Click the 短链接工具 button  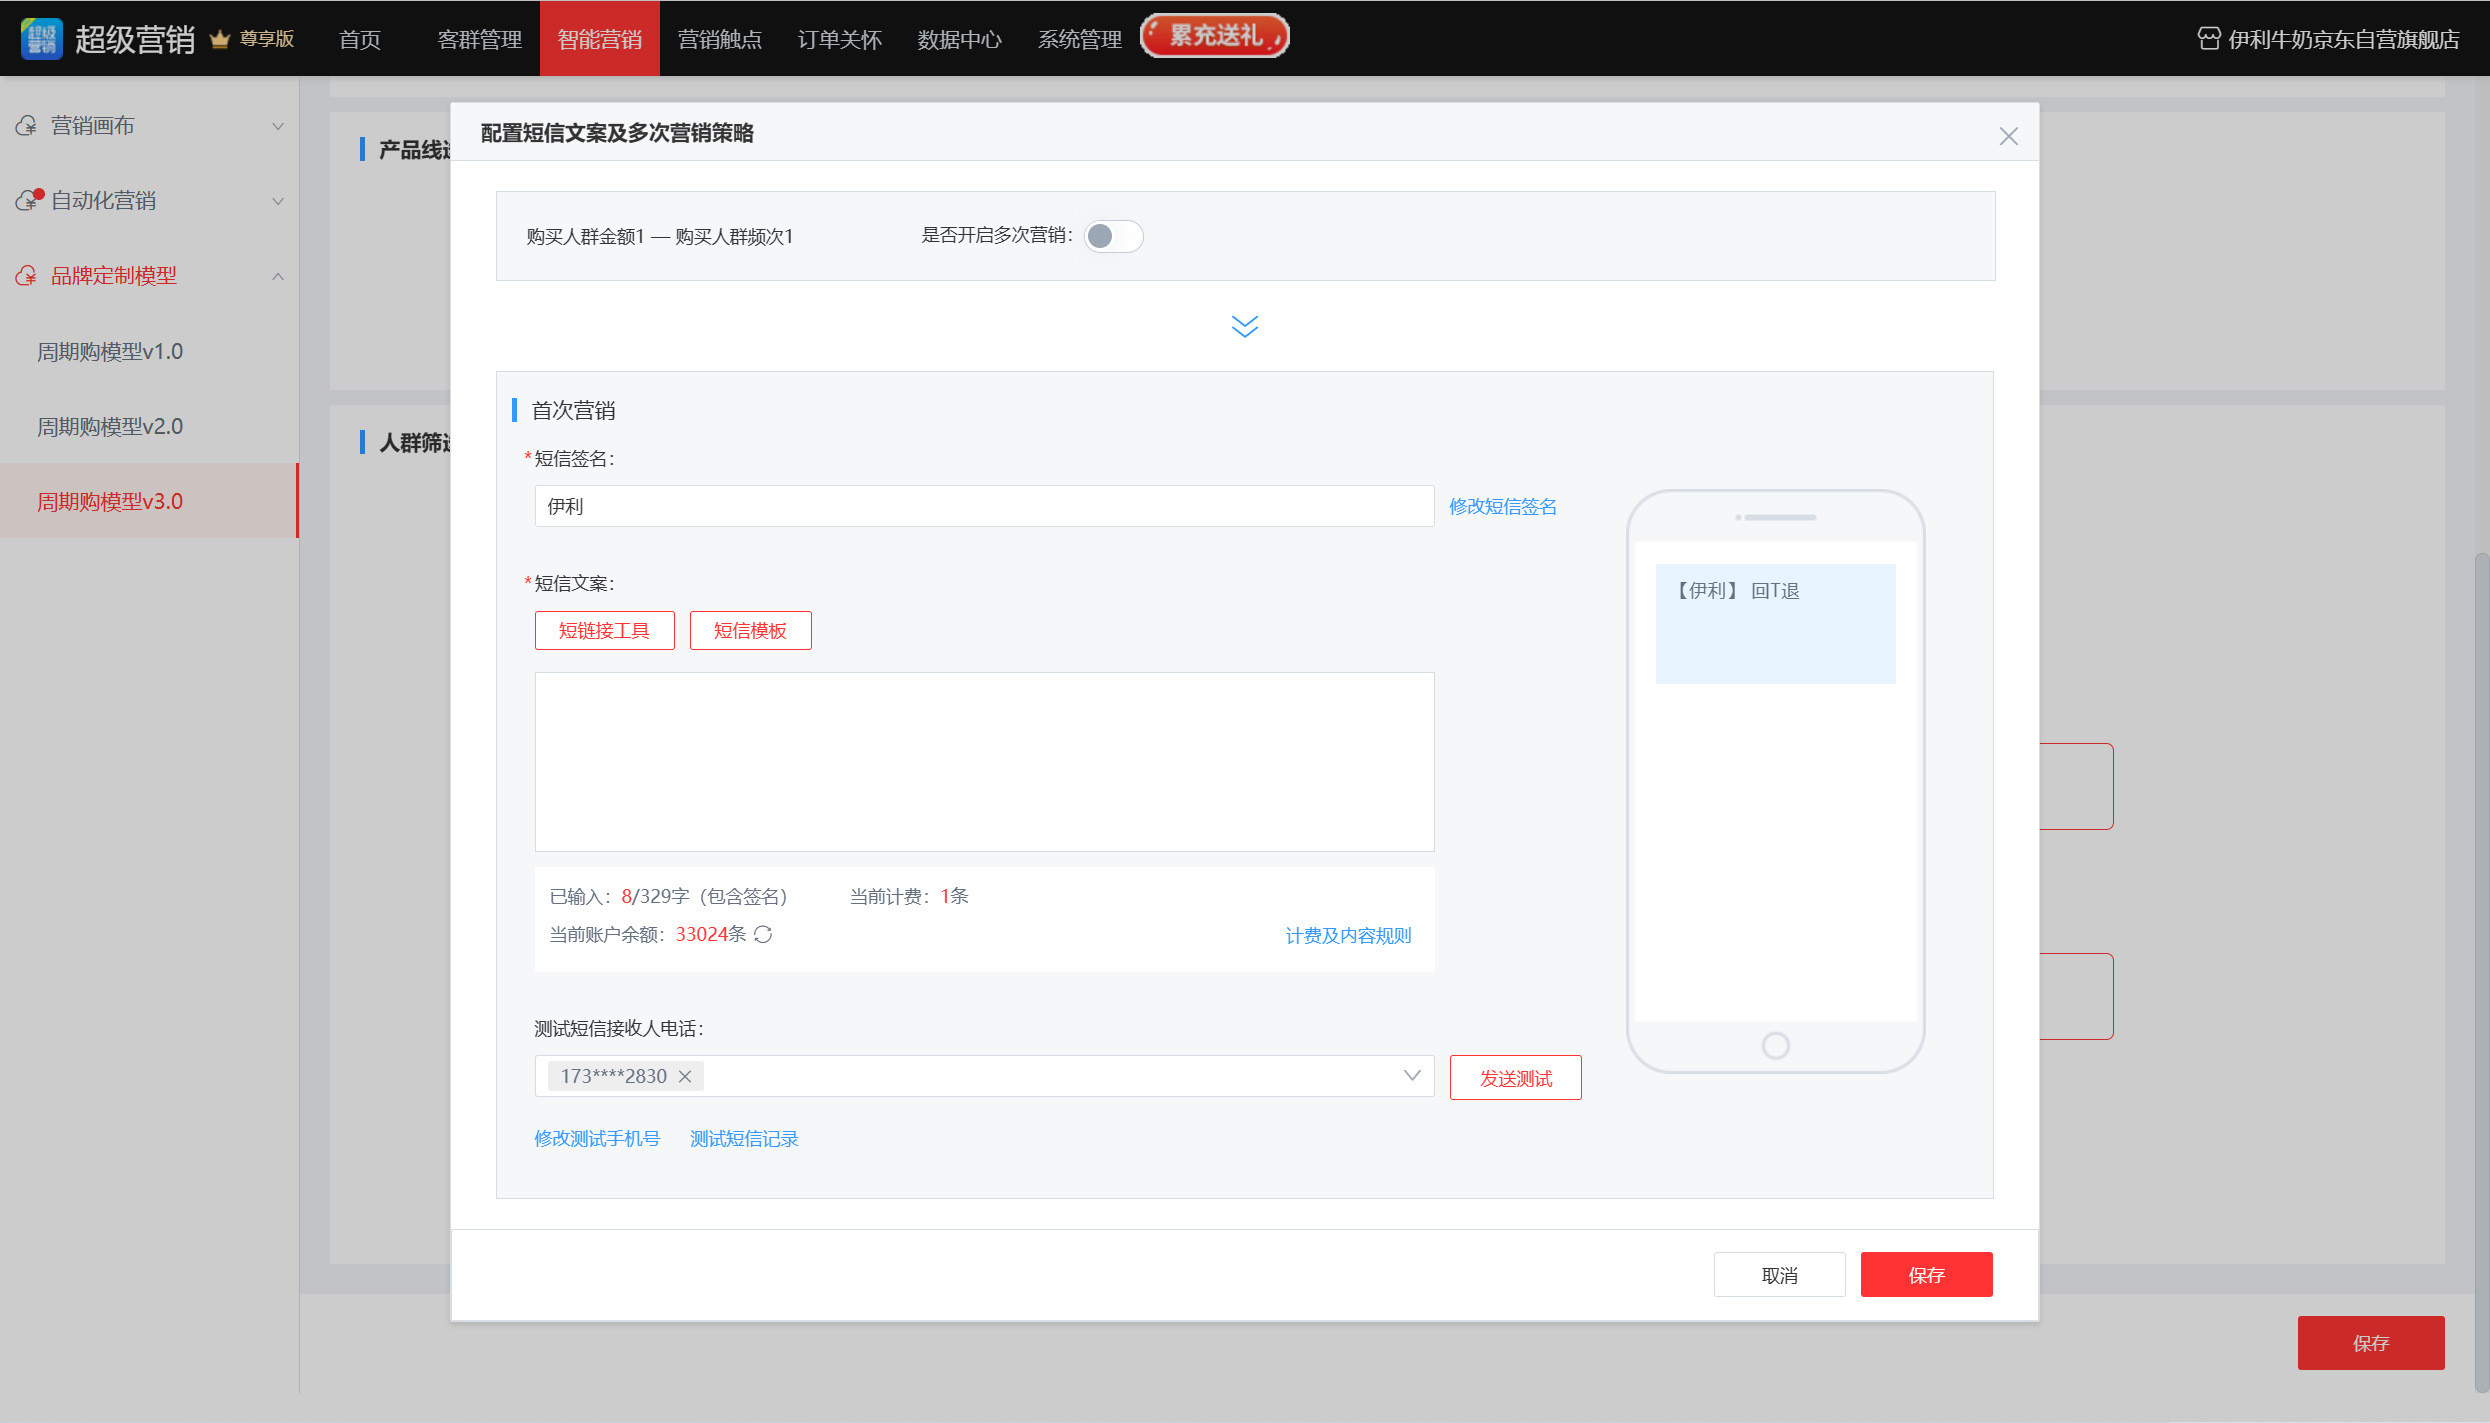605,631
